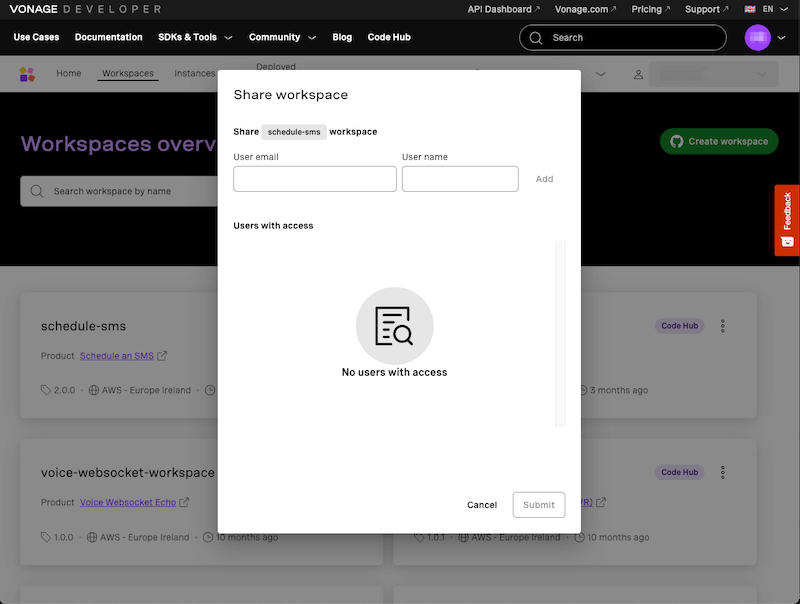Image resolution: width=800 pixels, height=604 pixels.
Task: Click the Add button next to User name
Action: pyautogui.click(x=544, y=179)
